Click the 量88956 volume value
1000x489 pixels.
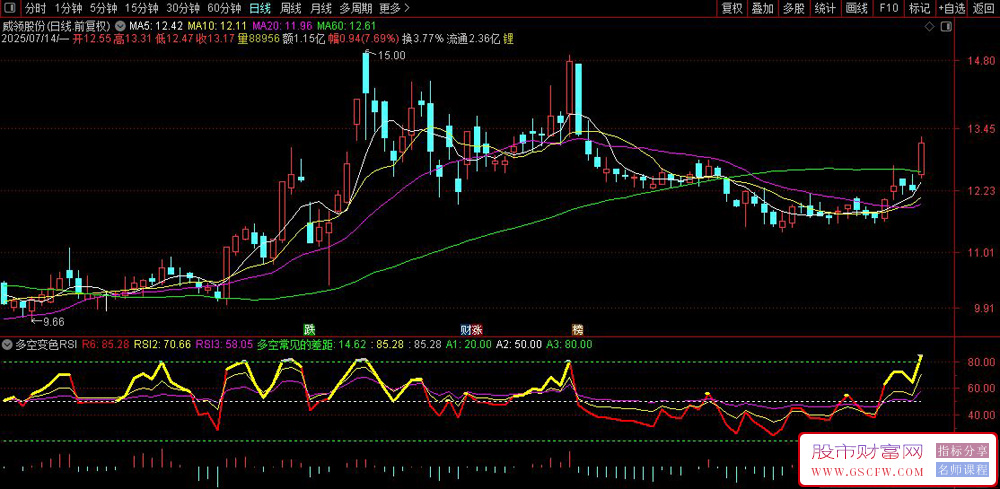coord(258,39)
